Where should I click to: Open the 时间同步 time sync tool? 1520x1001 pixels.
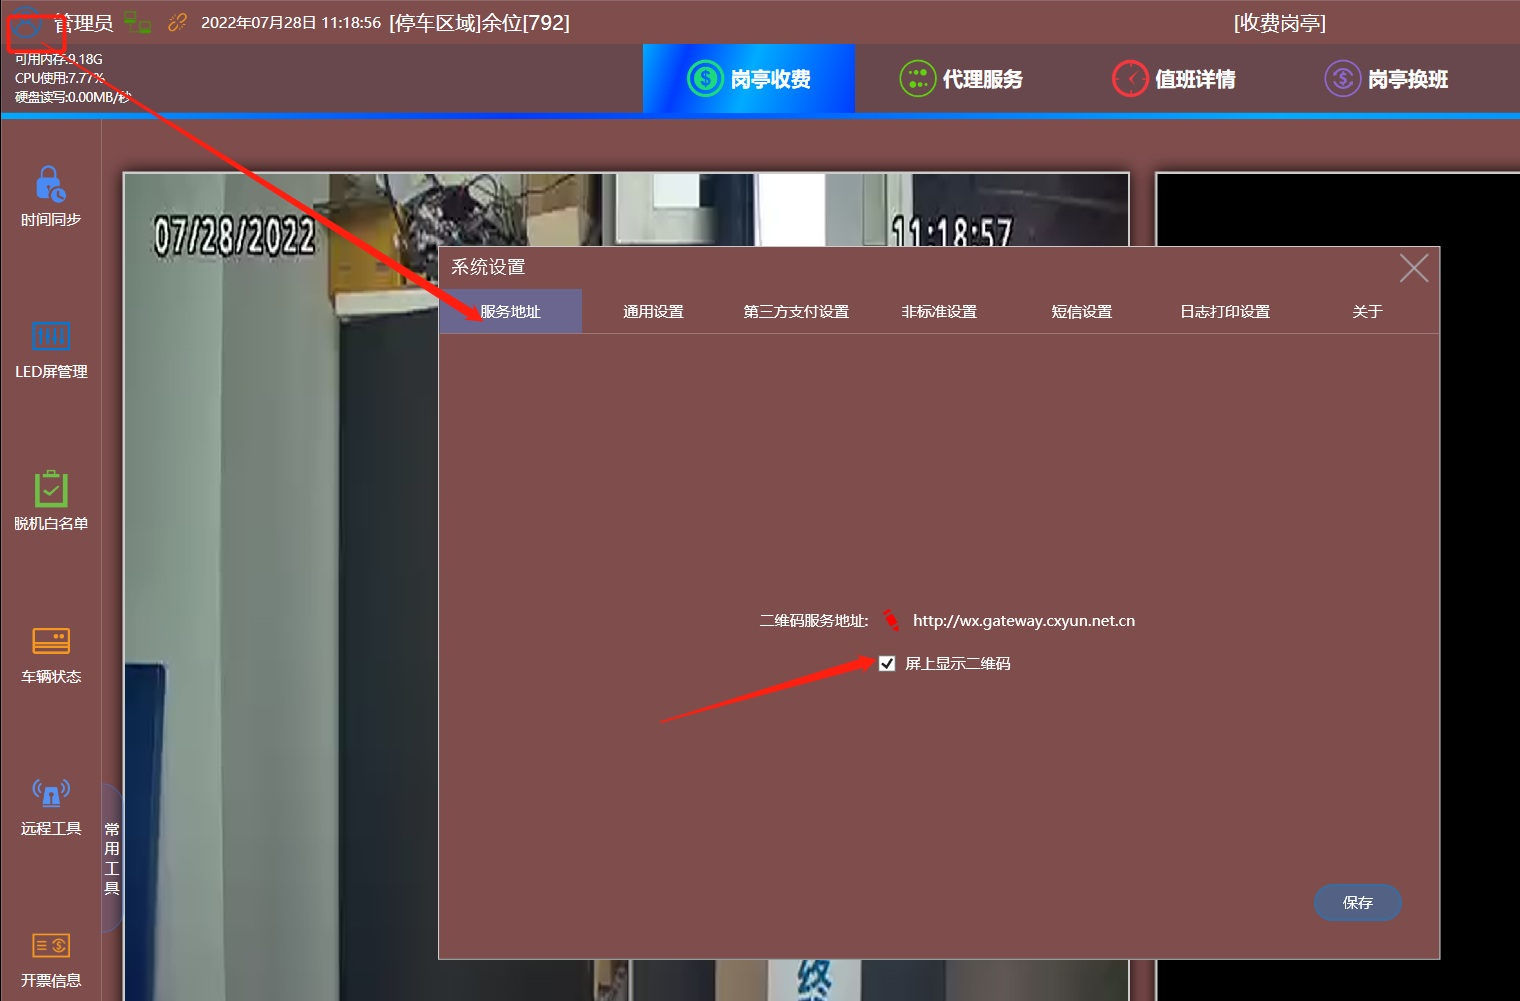pyautogui.click(x=51, y=196)
